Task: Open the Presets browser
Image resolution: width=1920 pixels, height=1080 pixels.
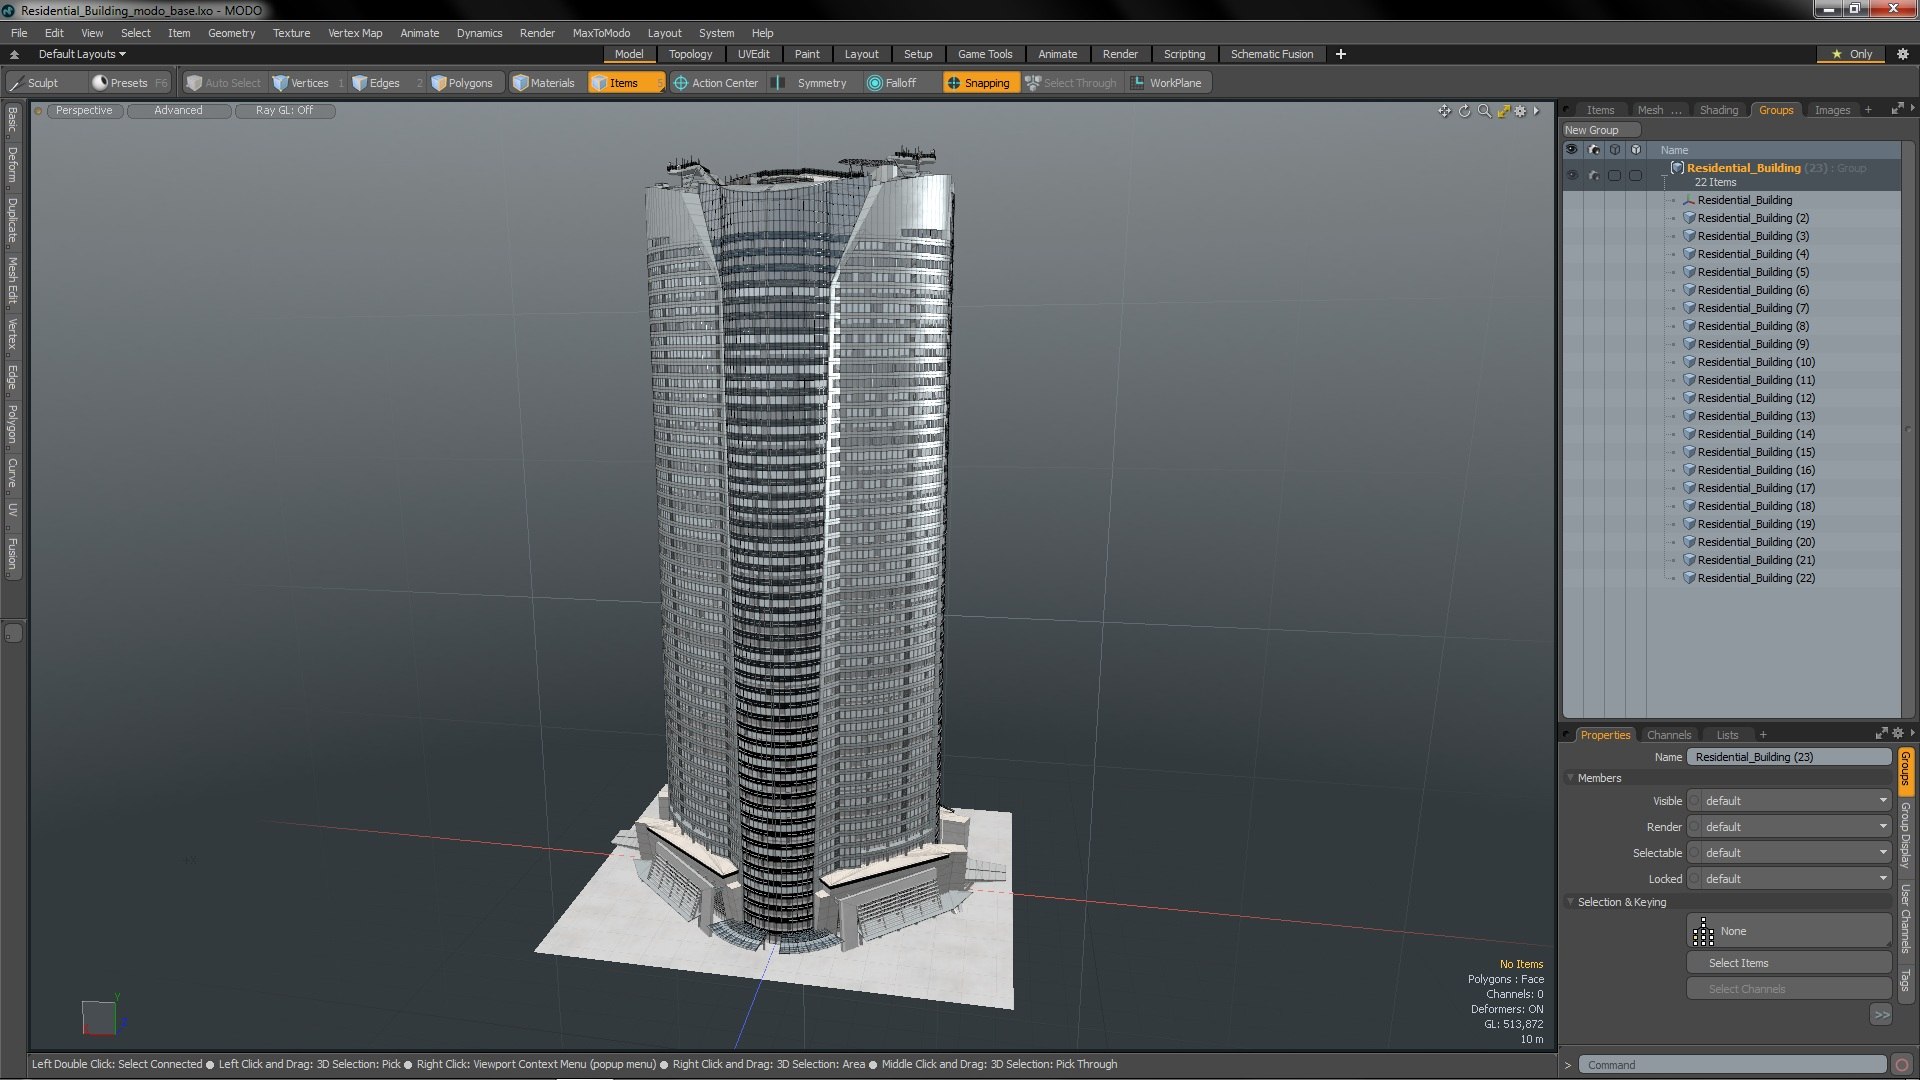Action: [x=129, y=83]
